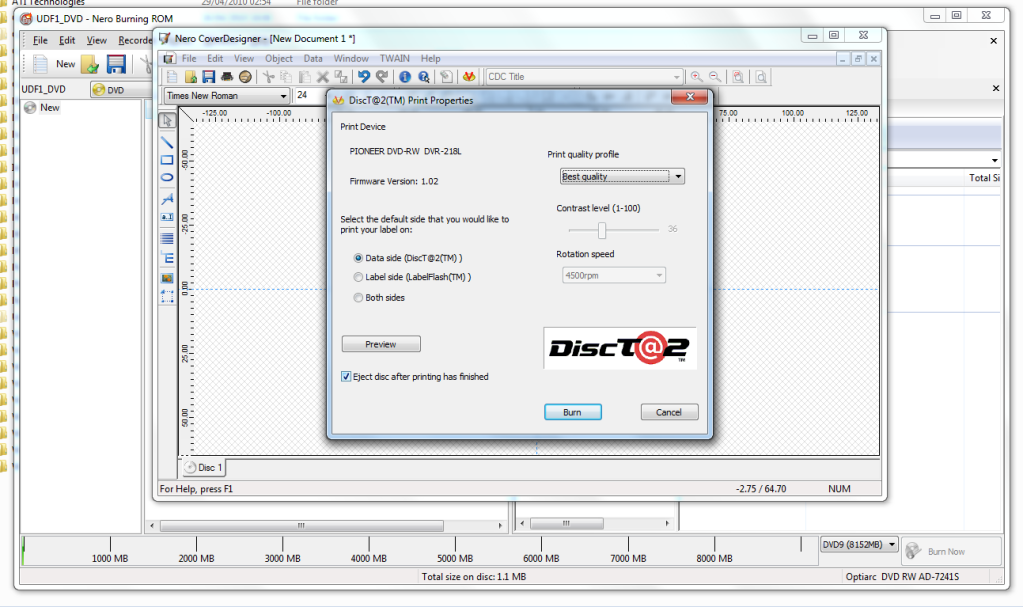Click the Open document icon in CoverDesigner
1023x607 pixels.
191,77
